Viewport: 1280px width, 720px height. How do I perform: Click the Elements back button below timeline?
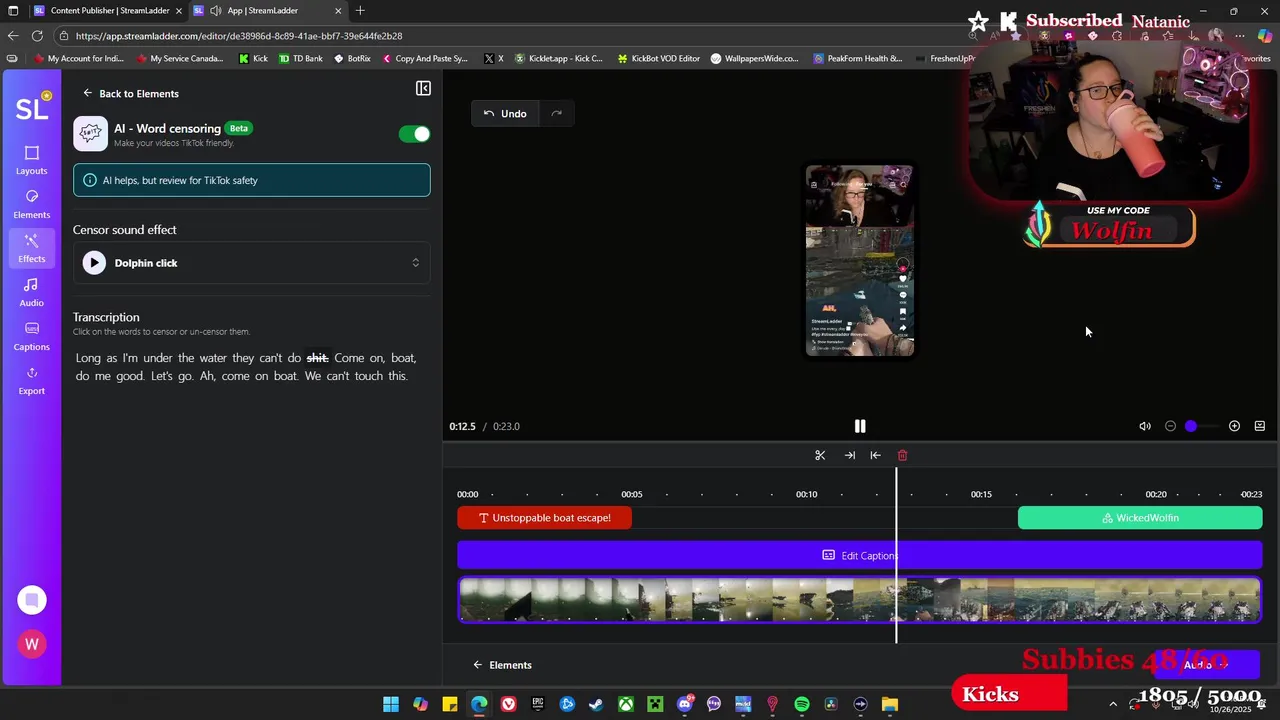click(502, 665)
